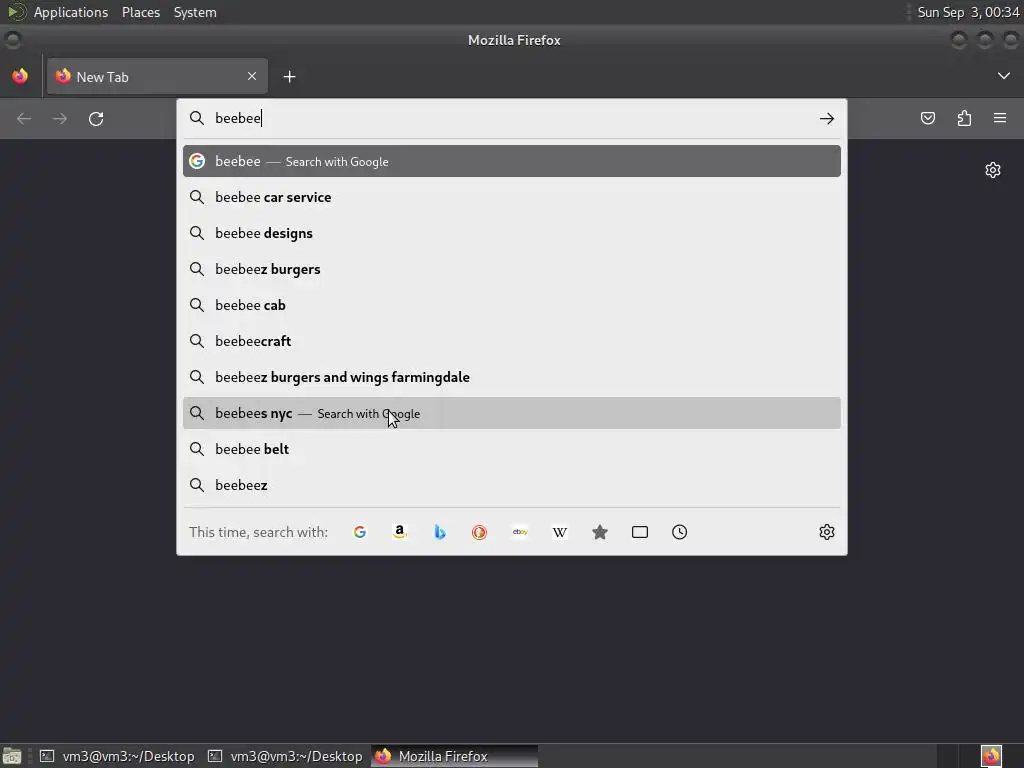
Task: Choose 'beebeez burgers and wings farmingdale' suggestion
Action: click(512, 377)
